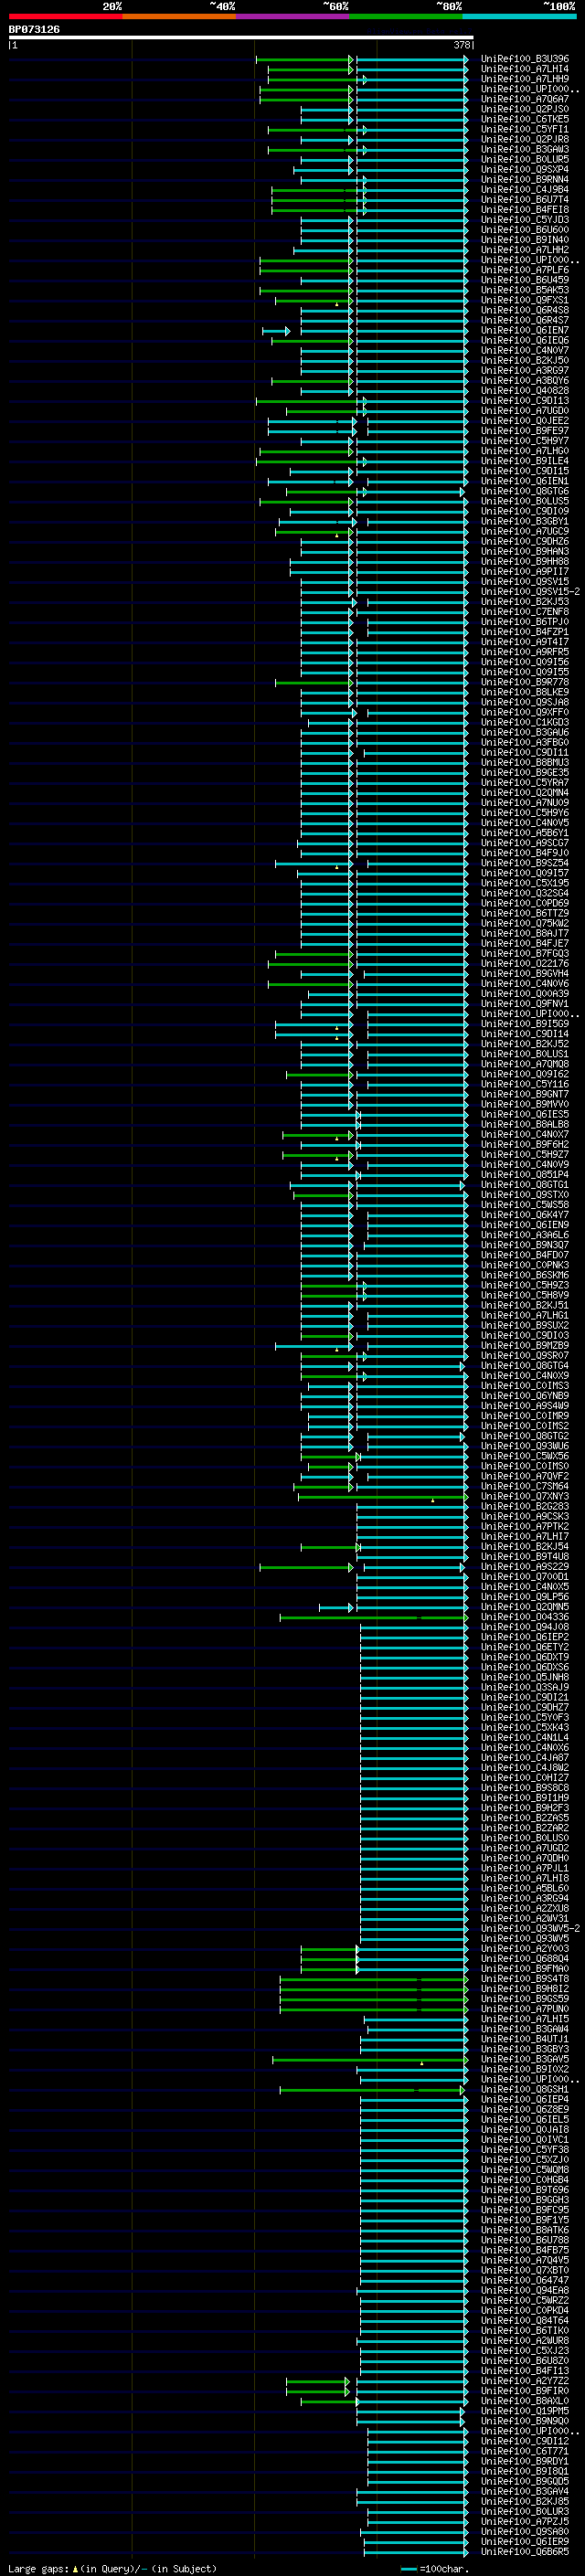The height and width of the screenshot is (2576, 585).
Task: Open the UniRef100_B9RNN4 hit
Action: coord(525,179)
